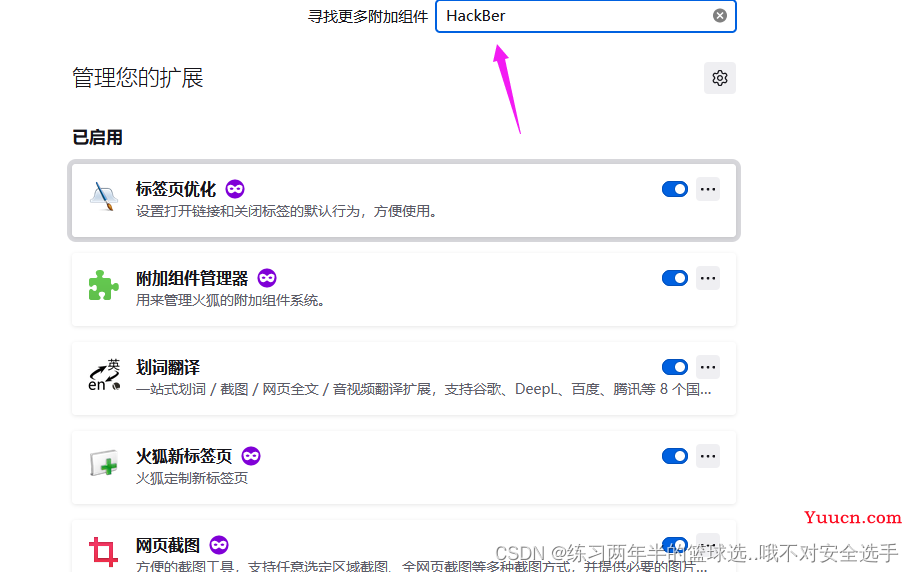Disable the 标签页优化 extension toggle
This screenshot has width=914, height=572.
[675, 189]
